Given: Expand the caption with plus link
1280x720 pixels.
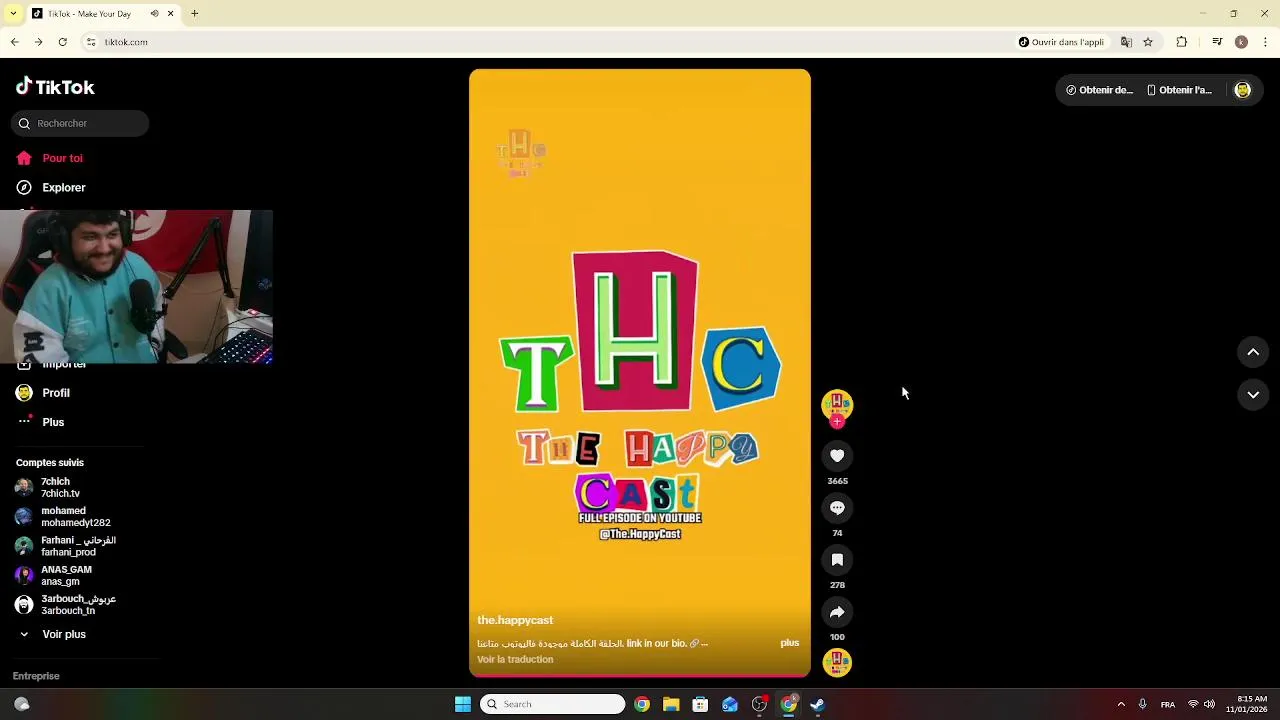Looking at the screenshot, I should click(790, 643).
